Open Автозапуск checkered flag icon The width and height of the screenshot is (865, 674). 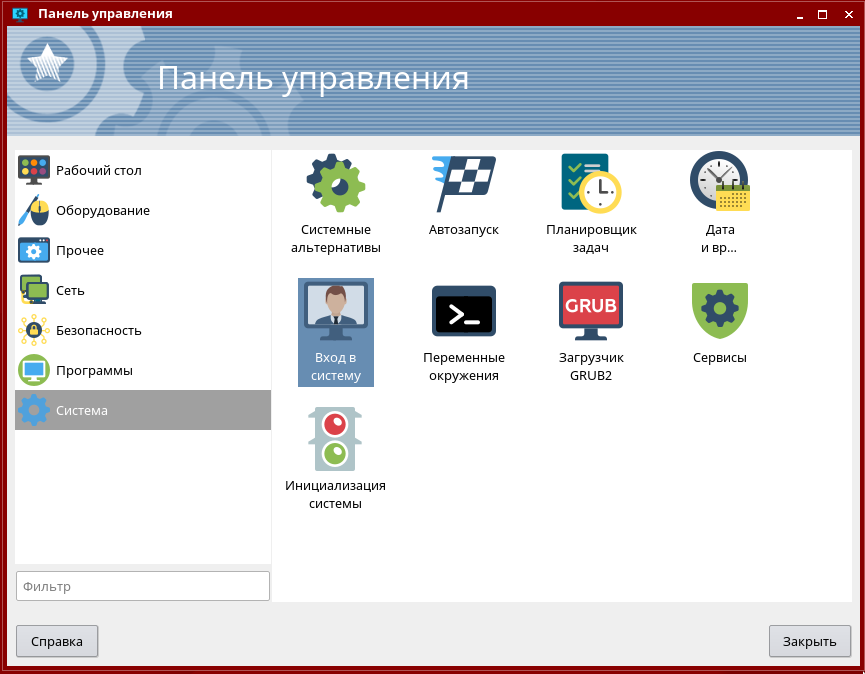pyautogui.click(x=463, y=184)
